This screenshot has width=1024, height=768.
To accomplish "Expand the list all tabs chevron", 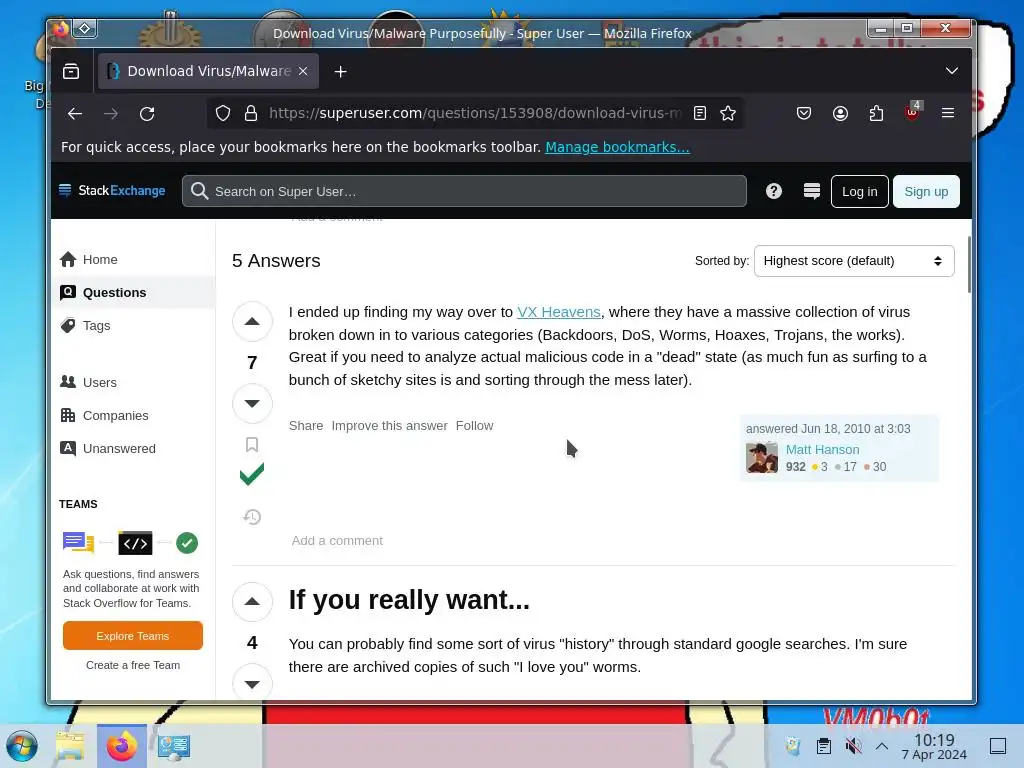I will click(x=952, y=71).
